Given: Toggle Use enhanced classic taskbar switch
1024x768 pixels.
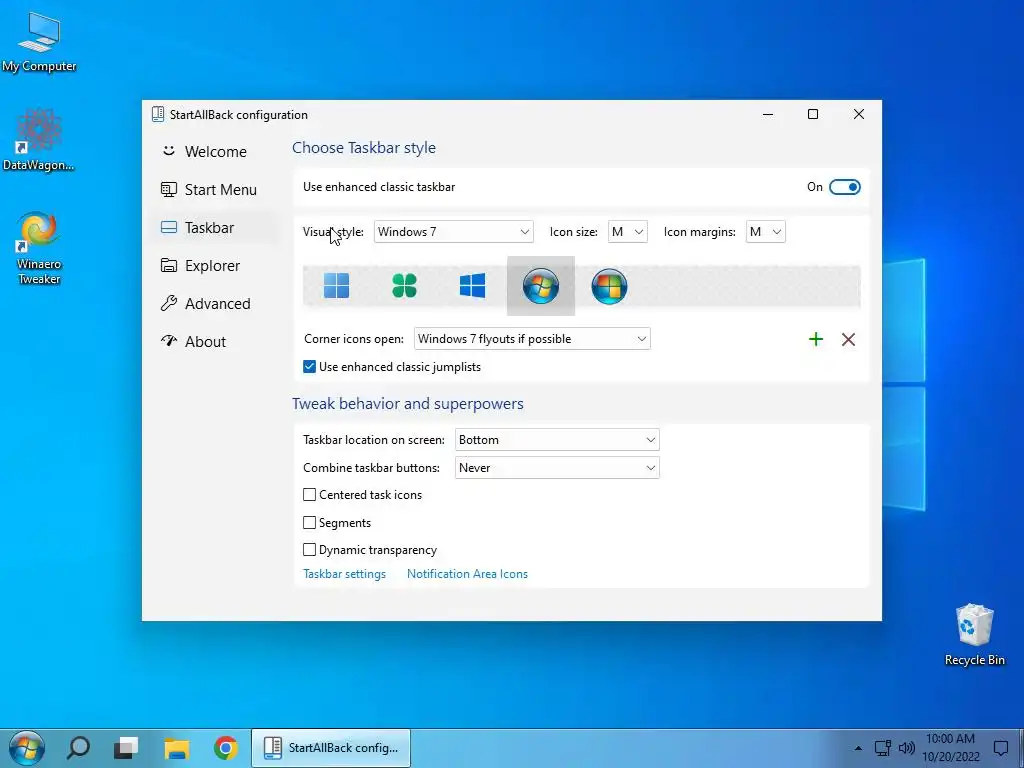Looking at the screenshot, I should pyautogui.click(x=844, y=187).
